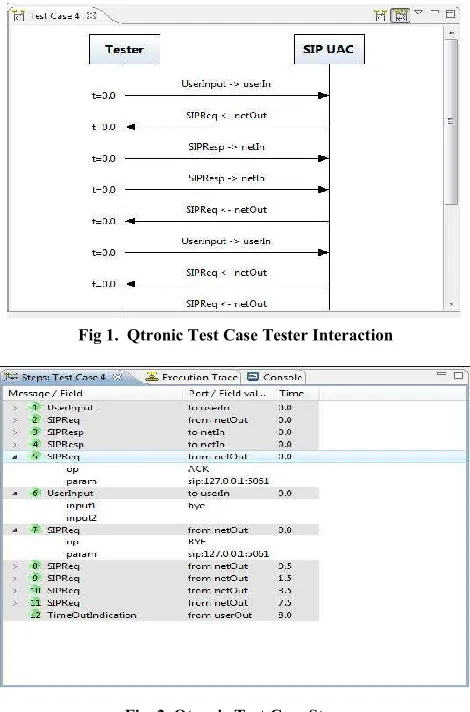Click the Steps tab list icon
Image resolution: width=470 pixels, height=712 pixels.
(11, 377)
